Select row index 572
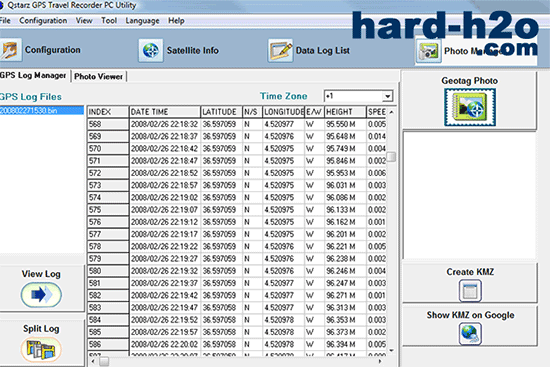The height and width of the screenshot is (367, 550). (108, 173)
